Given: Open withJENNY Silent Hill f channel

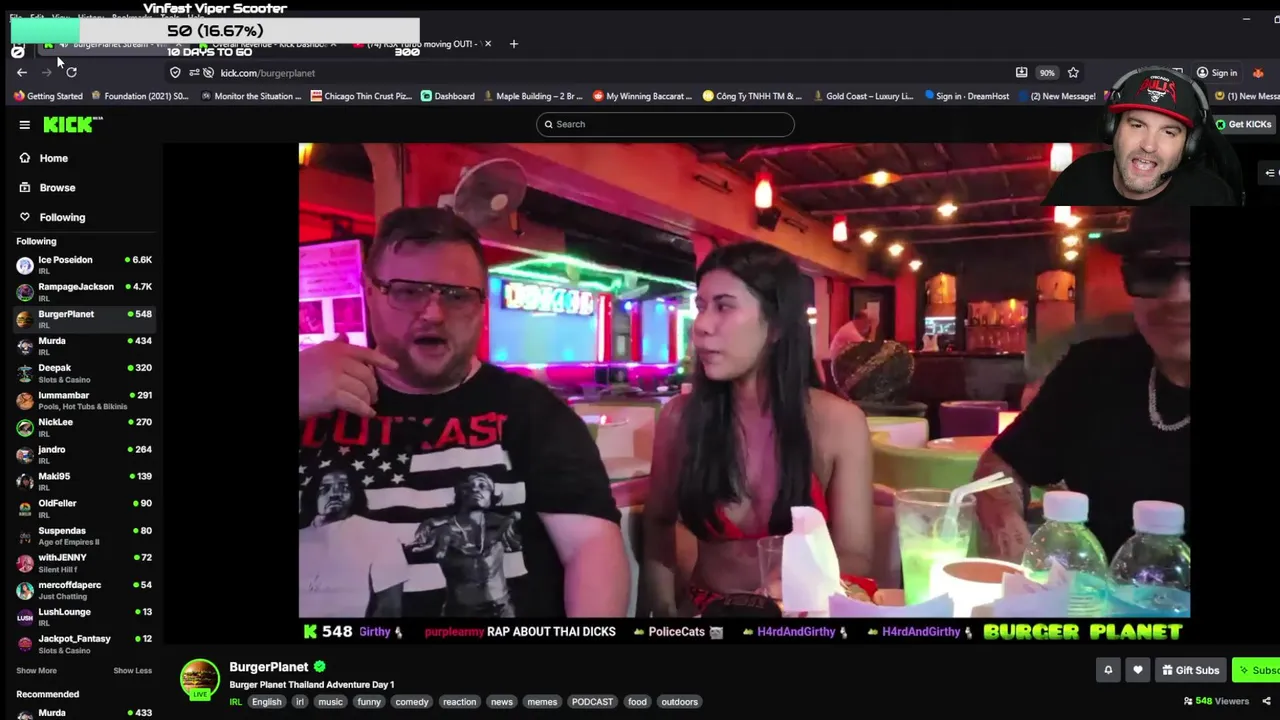Looking at the screenshot, I should 84,562.
